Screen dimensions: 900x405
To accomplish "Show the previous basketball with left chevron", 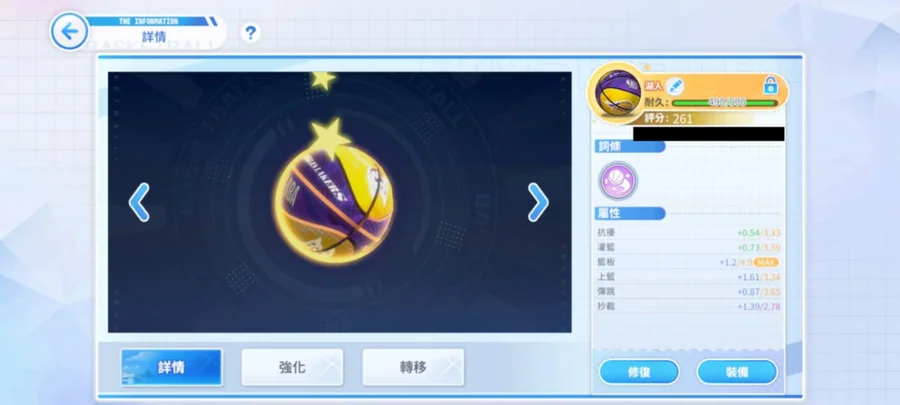I will tap(139, 202).
